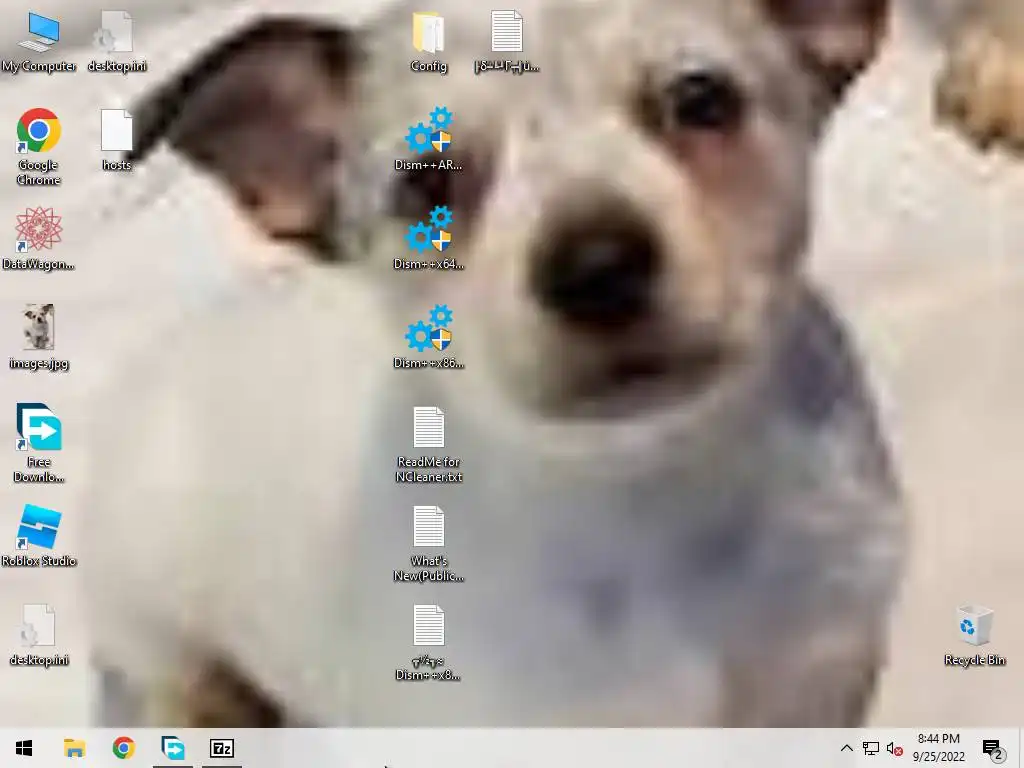Select the ReadMe for NCleaner.txt file
This screenshot has height=768, width=1024.
click(429, 445)
